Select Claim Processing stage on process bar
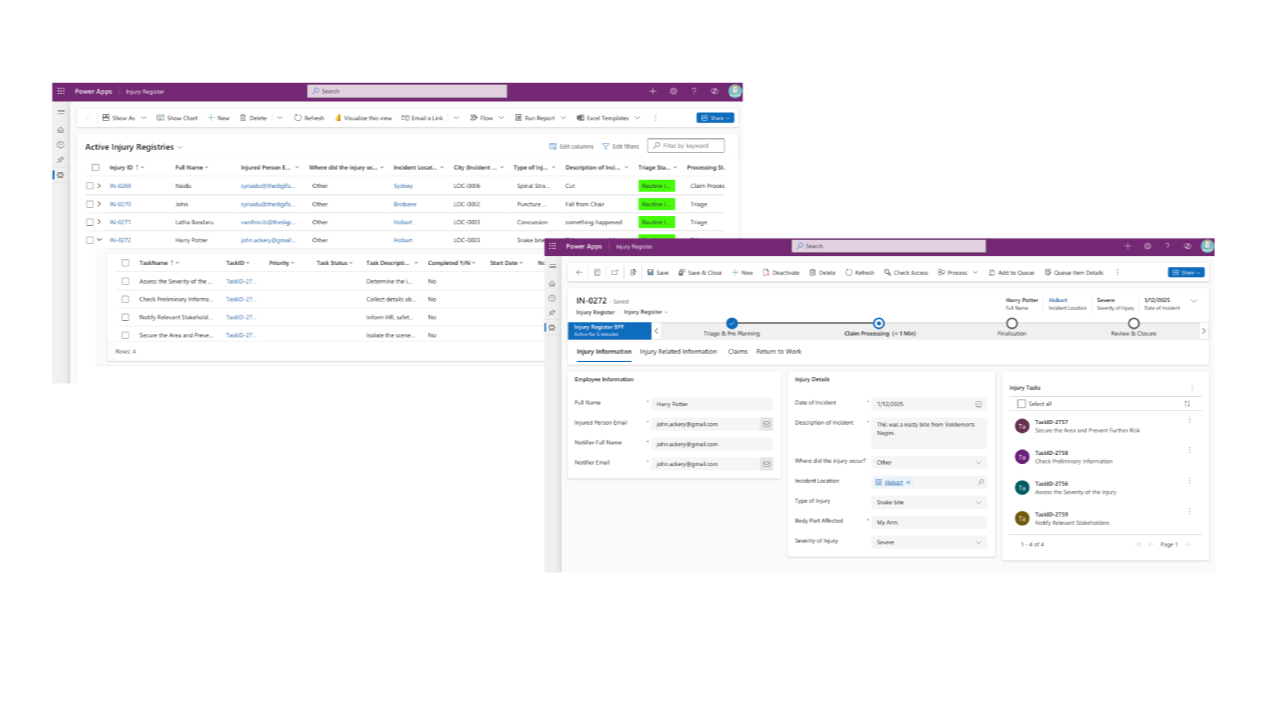 pyautogui.click(x=879, y=324)
